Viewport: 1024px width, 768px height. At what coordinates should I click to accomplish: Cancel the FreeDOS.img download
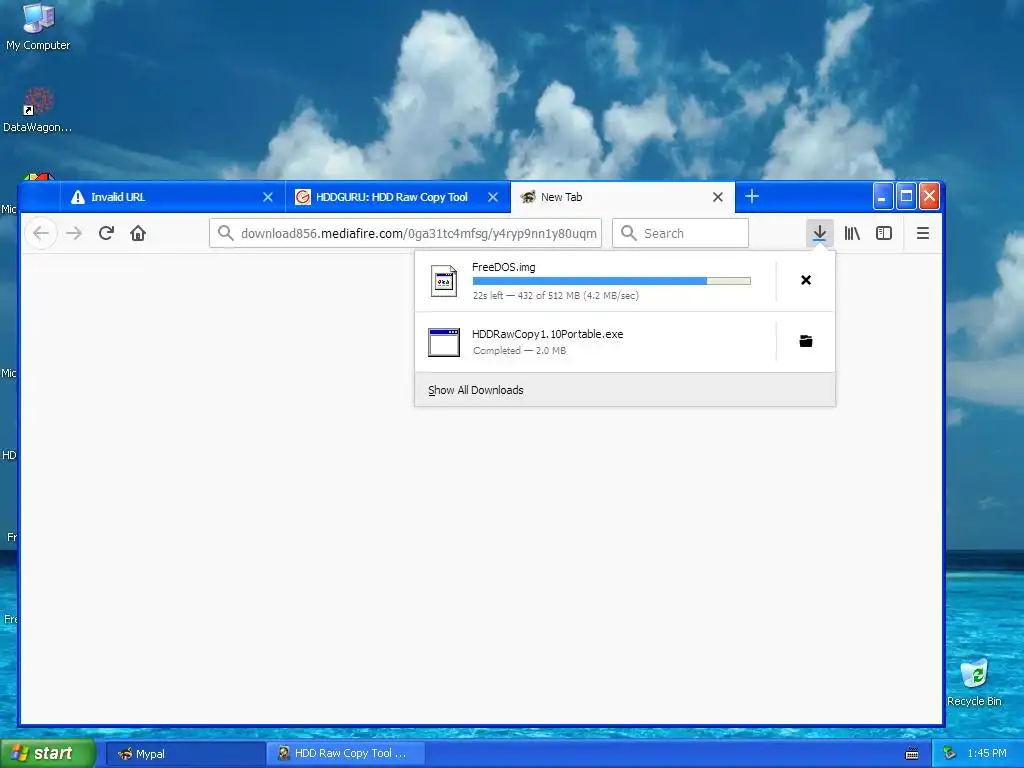806,280
